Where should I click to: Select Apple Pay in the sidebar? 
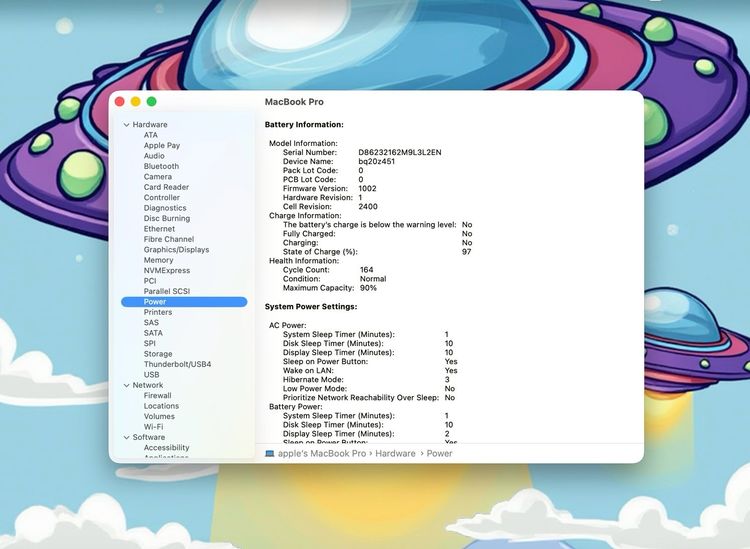pos(162,145)
